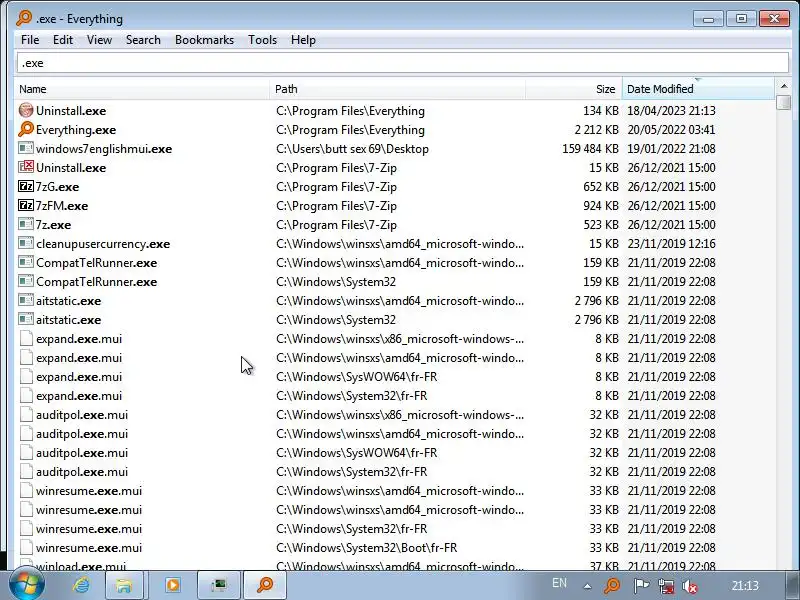This screenshot has width=800, height=600.
Task: Open Windows Media Player from the taskbar
Action: (173, 585)
